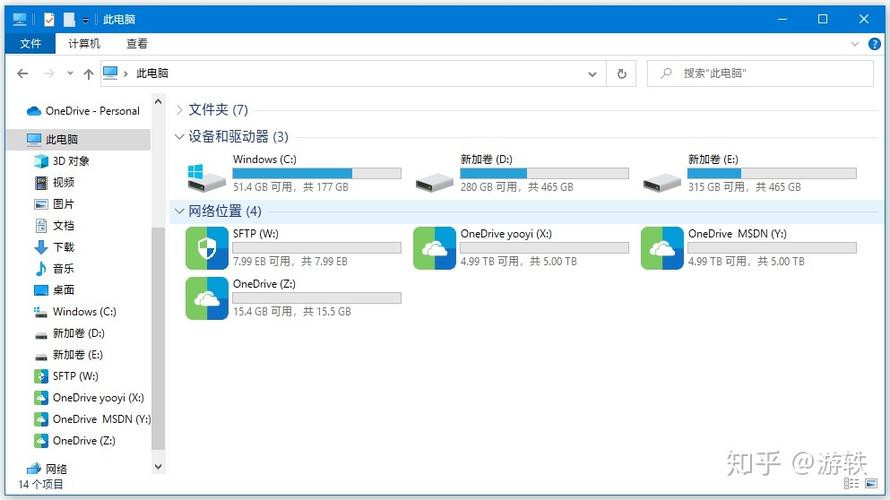
Task: Click the 网络 network icon in sidebar
Action: (x=34, y=468)
